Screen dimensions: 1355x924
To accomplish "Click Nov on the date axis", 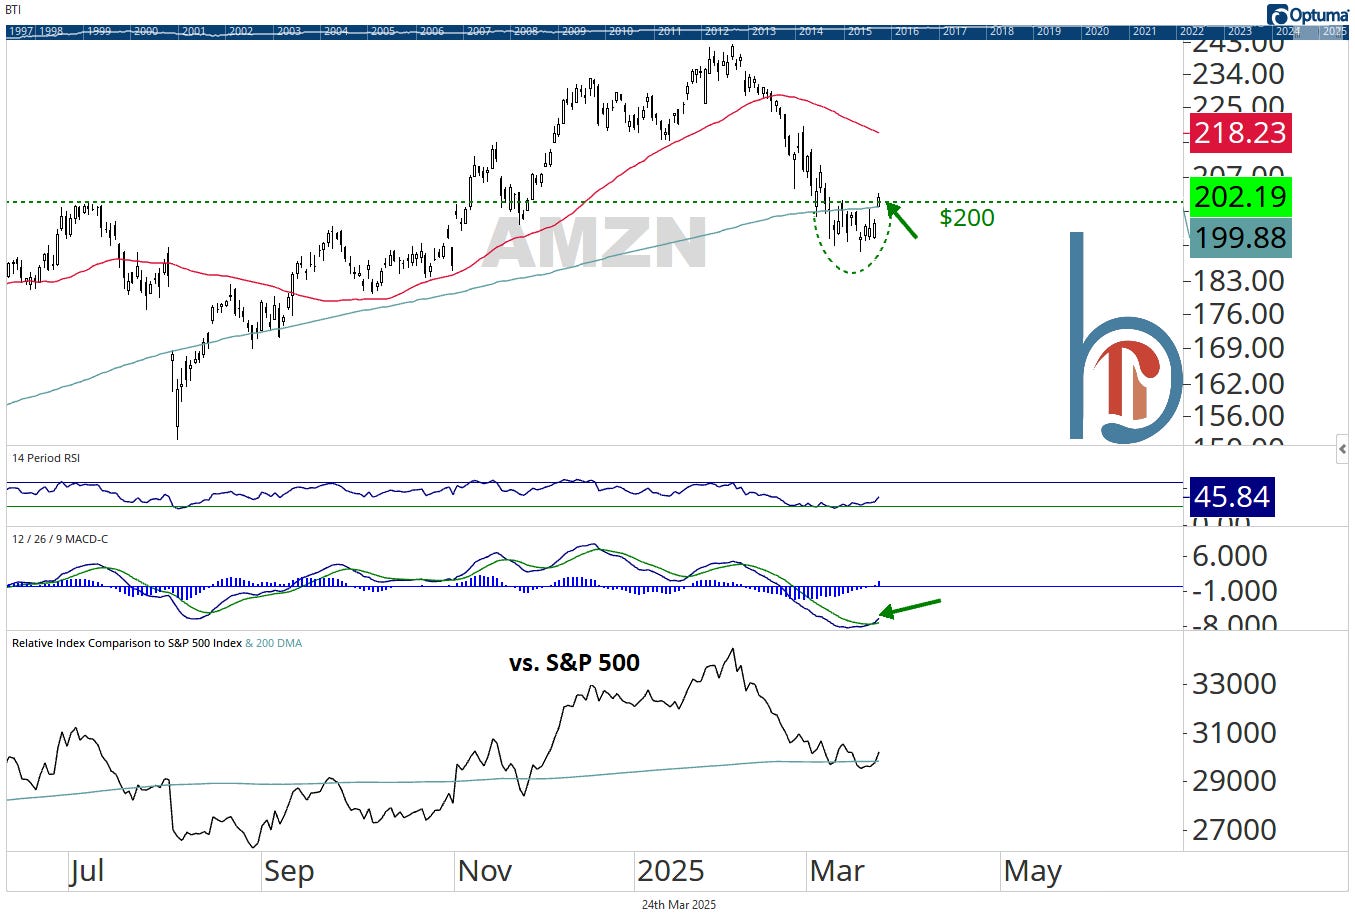I will click(x=484, y=871).
